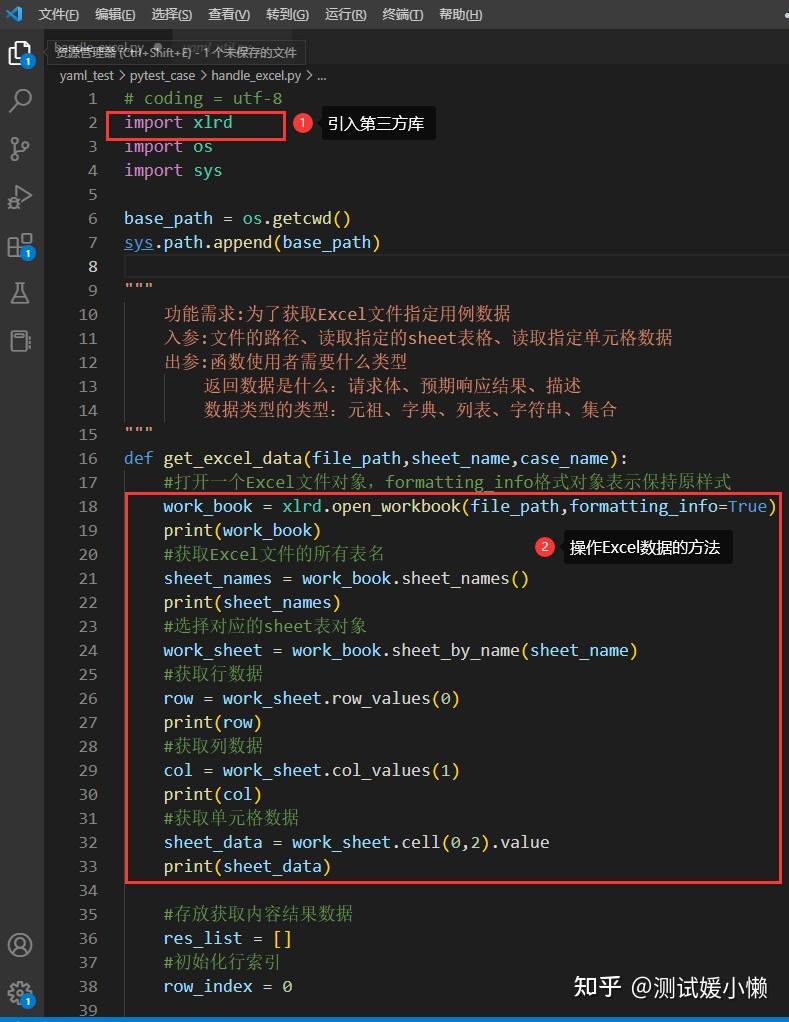Viewport: 789px width, 1022px height.
Task: Click the empty current line 8
Action: click(456, 267)
